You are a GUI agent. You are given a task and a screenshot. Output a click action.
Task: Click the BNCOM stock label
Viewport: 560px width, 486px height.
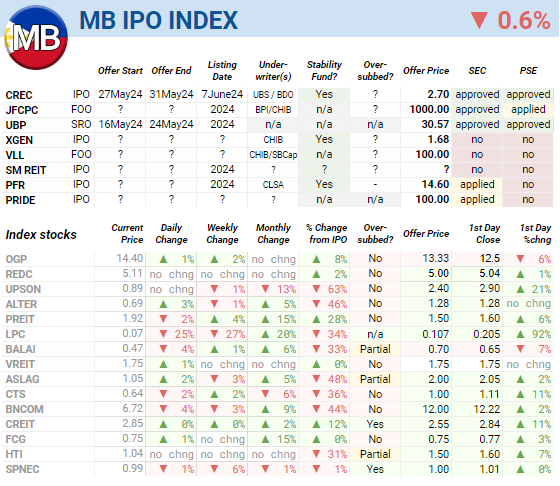(x=24, y=409)
